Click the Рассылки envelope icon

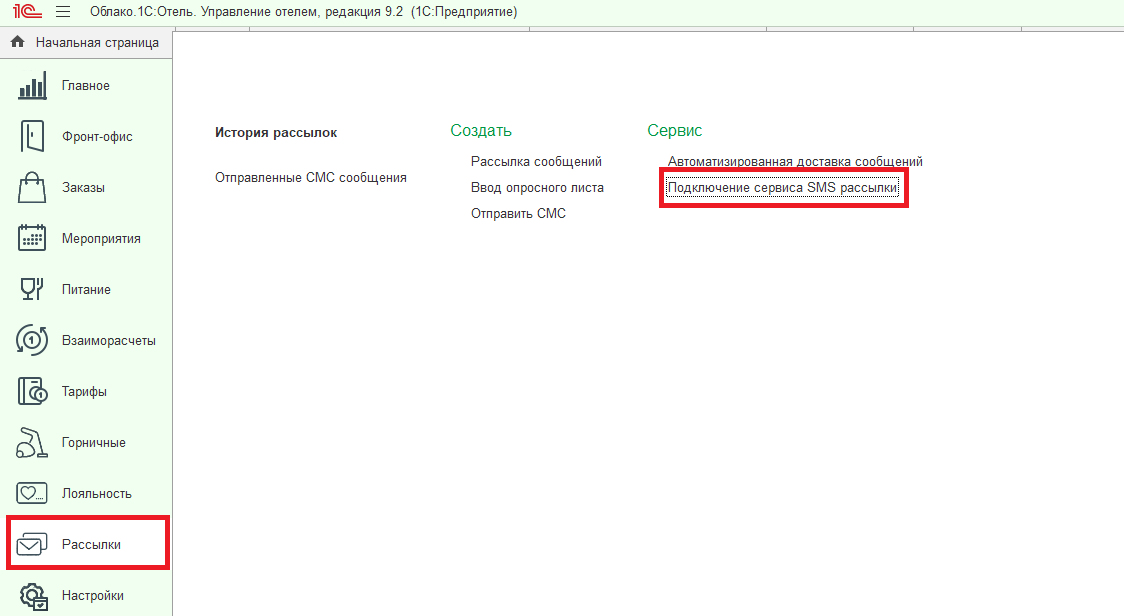click(x=32, y=544)
